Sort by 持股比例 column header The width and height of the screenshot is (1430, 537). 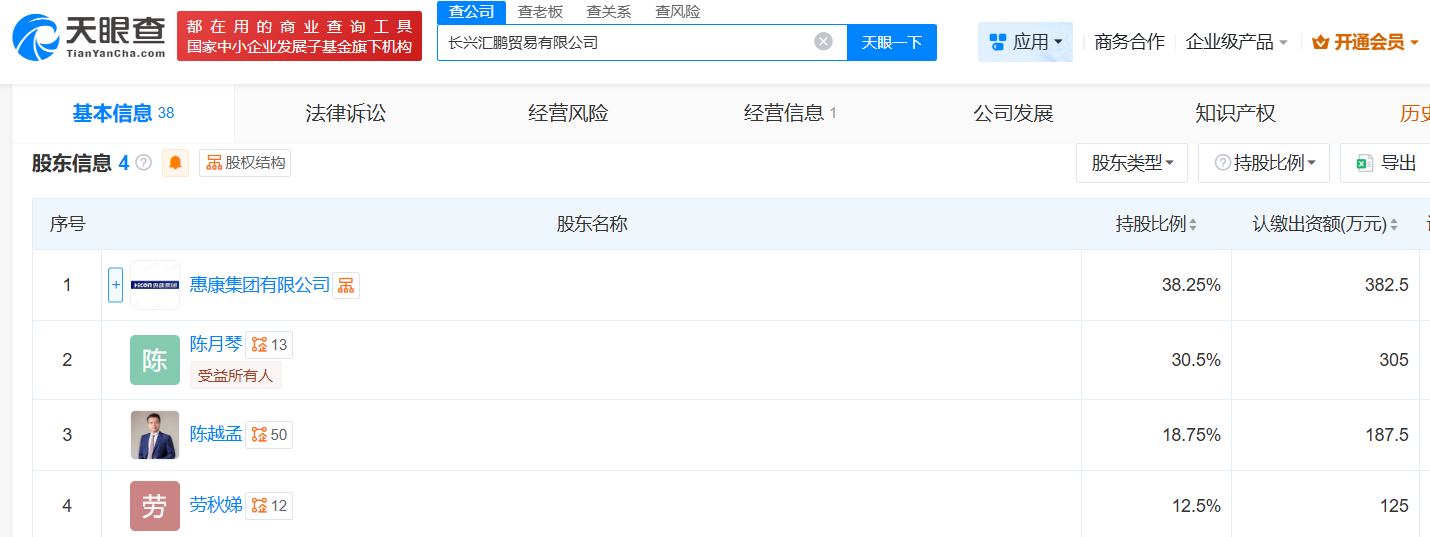coord(1156,224)
